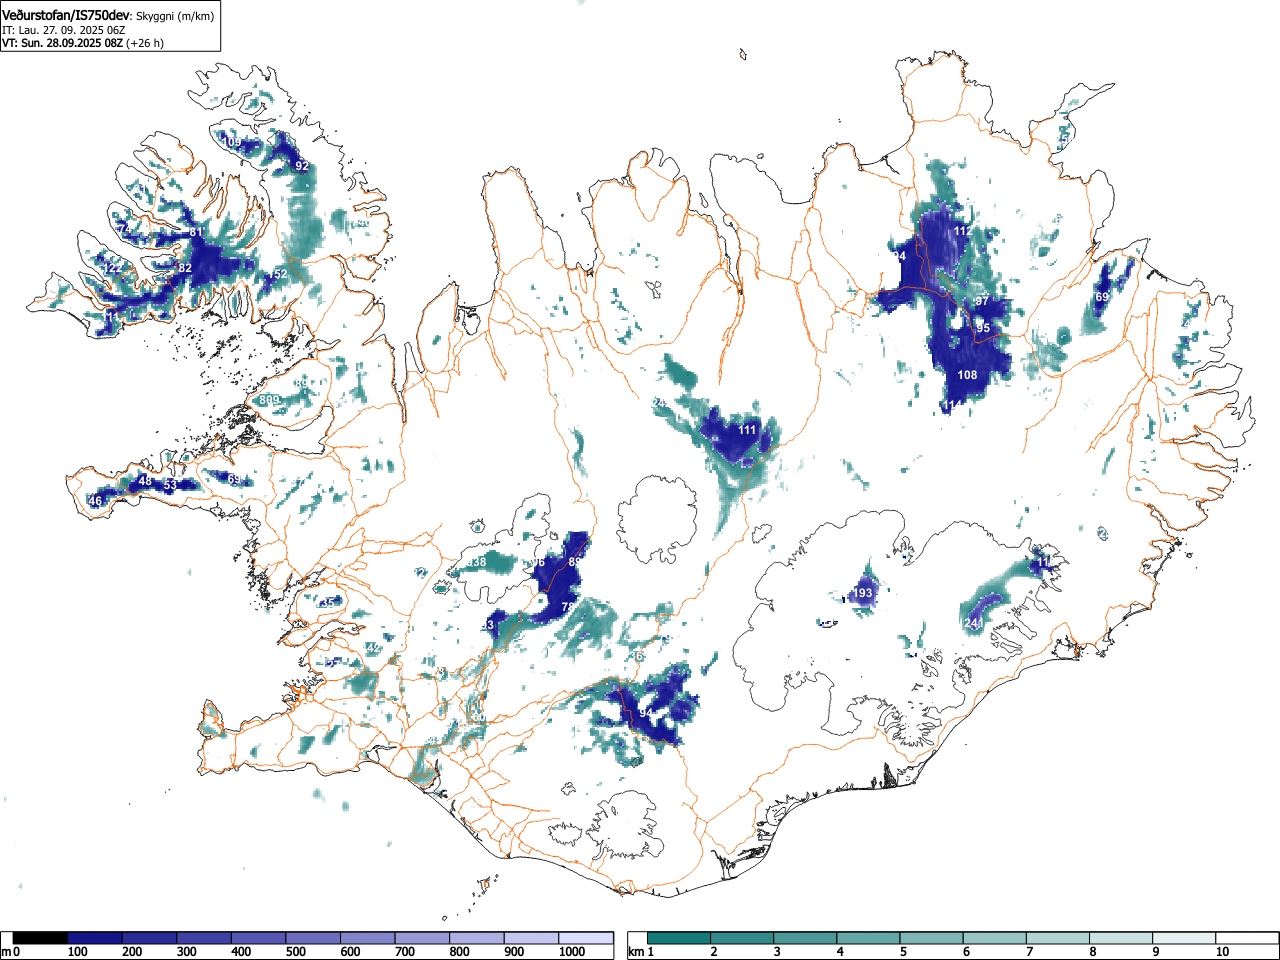Click the legend swatch between 700 and 800
This screenshot has width=1280, height=960.
pyautogui.click(x=423, y=938)
